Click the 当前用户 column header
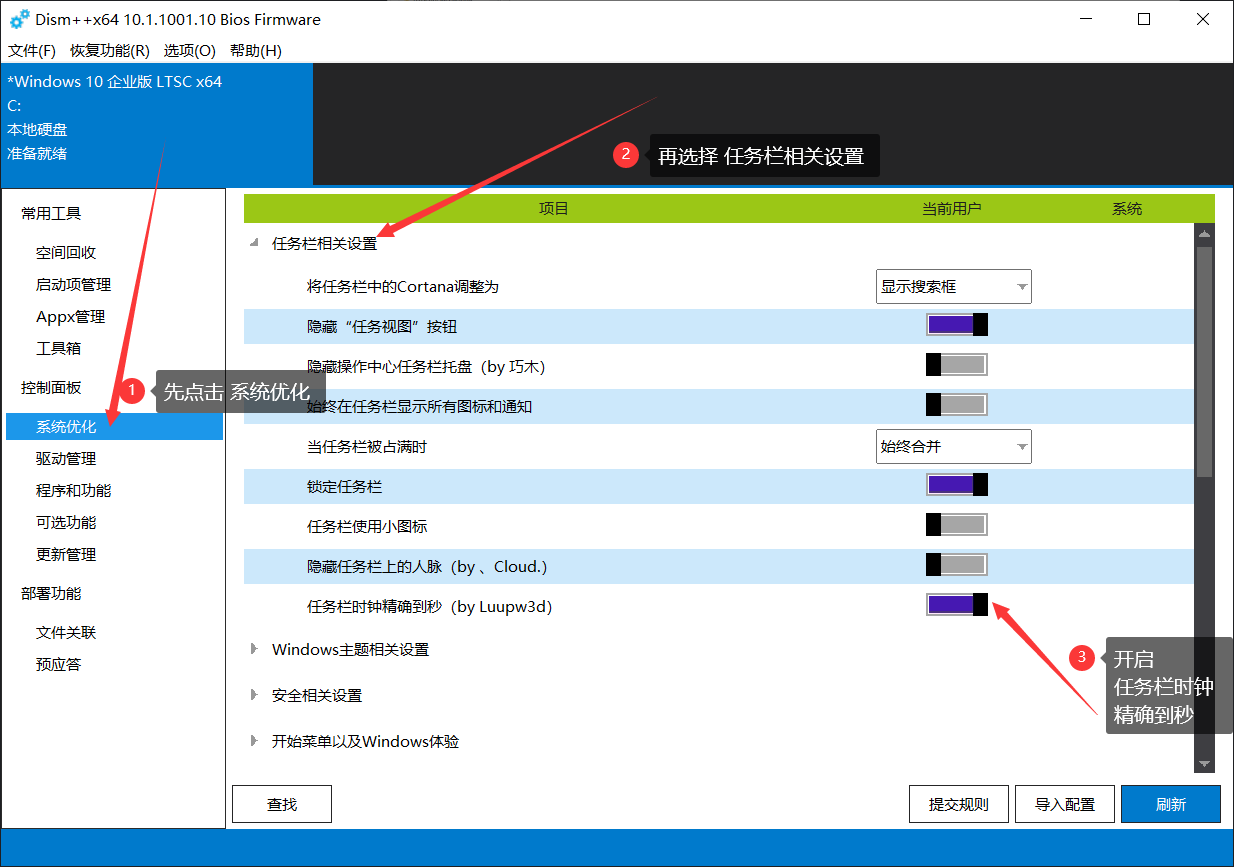 click(951, 209)
